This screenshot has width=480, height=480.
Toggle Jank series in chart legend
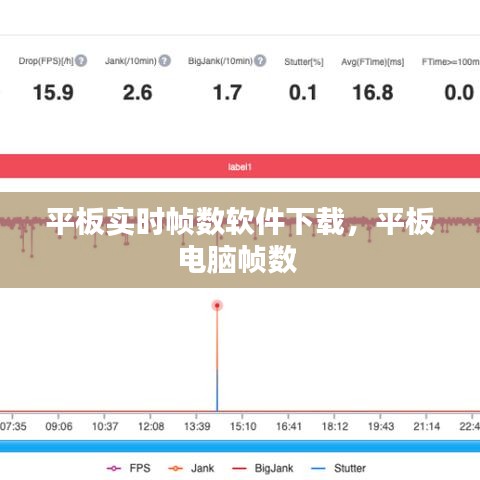191,468
